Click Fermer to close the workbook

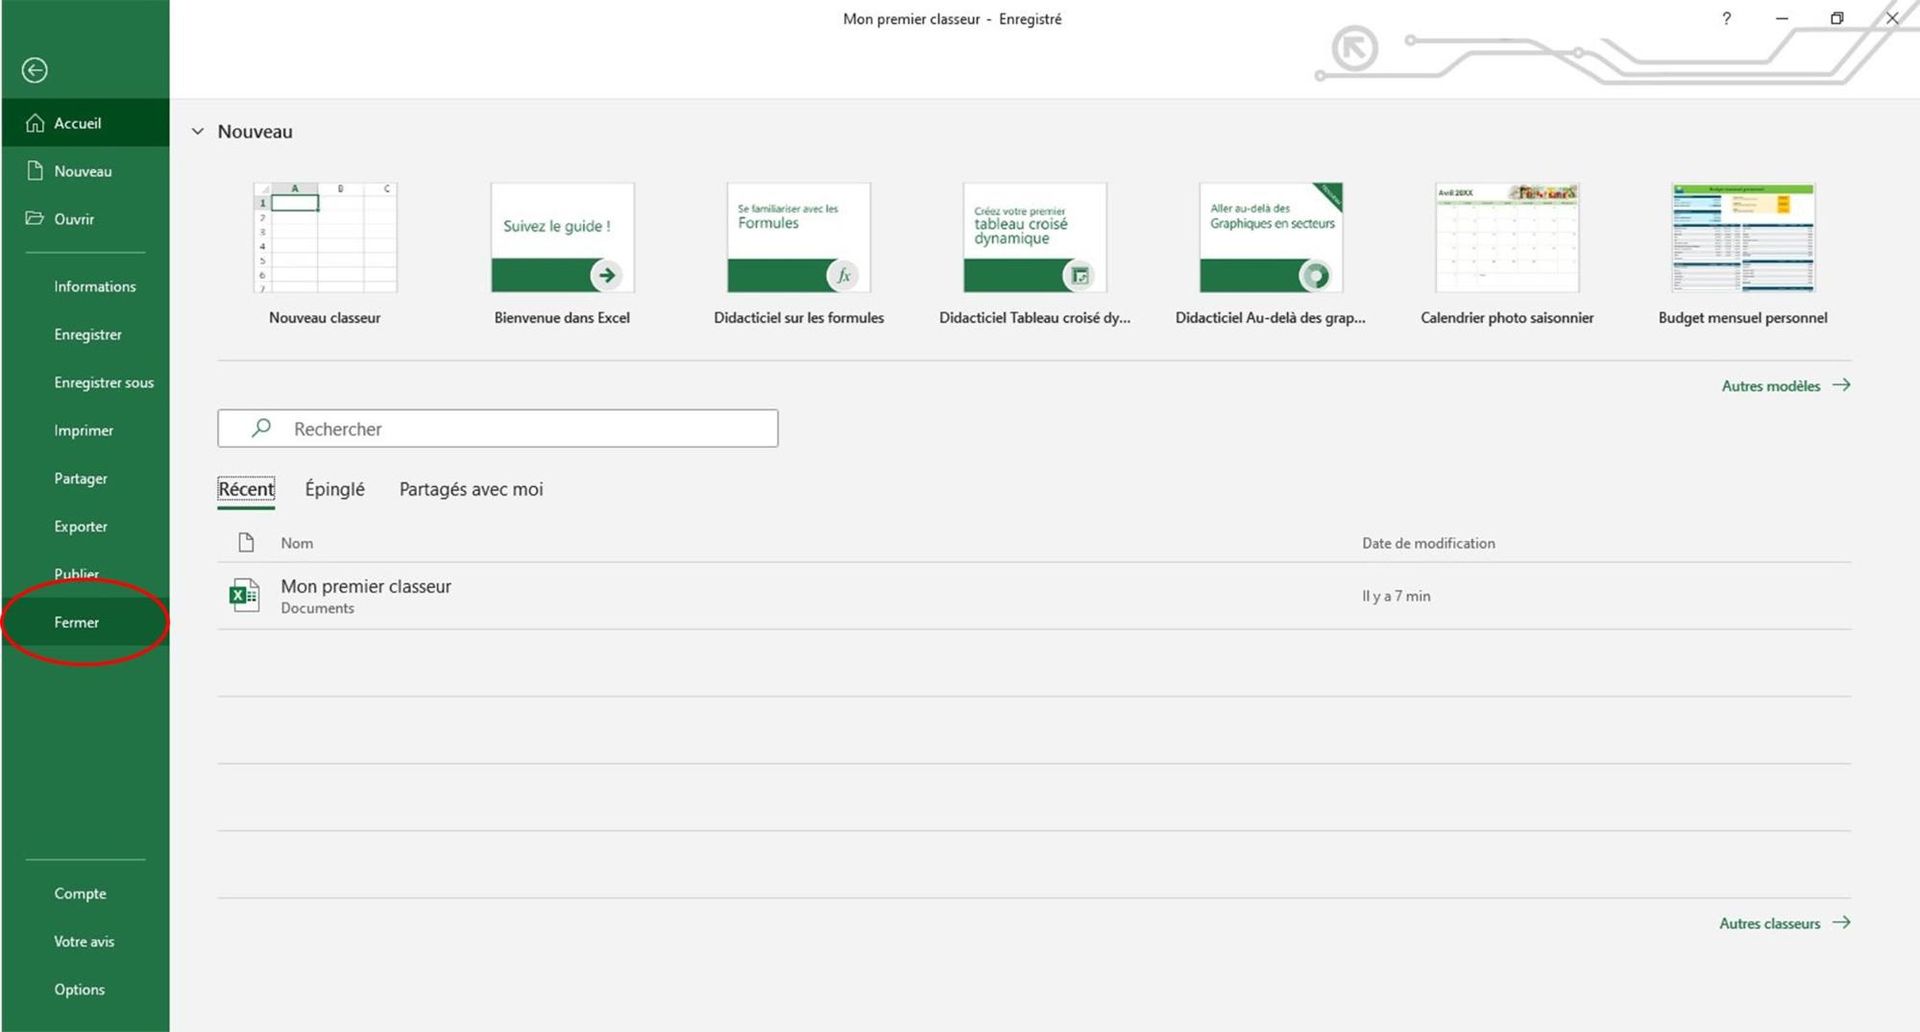tap(85, 622)
